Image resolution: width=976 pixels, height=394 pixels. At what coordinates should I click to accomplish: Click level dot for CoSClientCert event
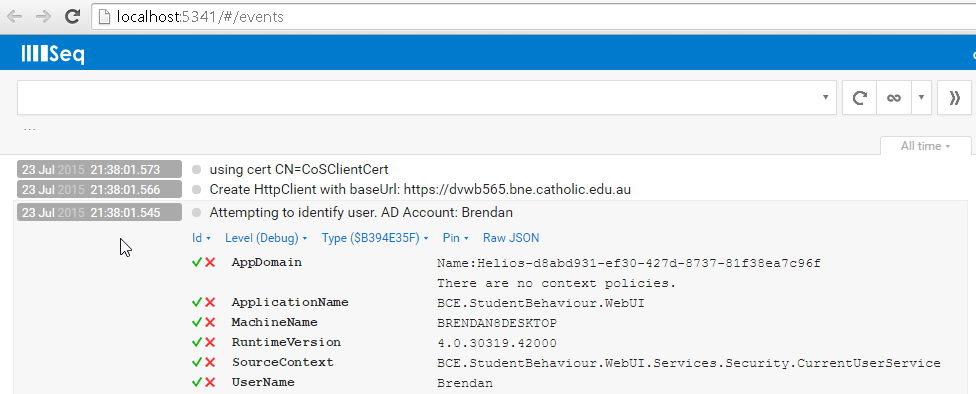coord(197,169)
